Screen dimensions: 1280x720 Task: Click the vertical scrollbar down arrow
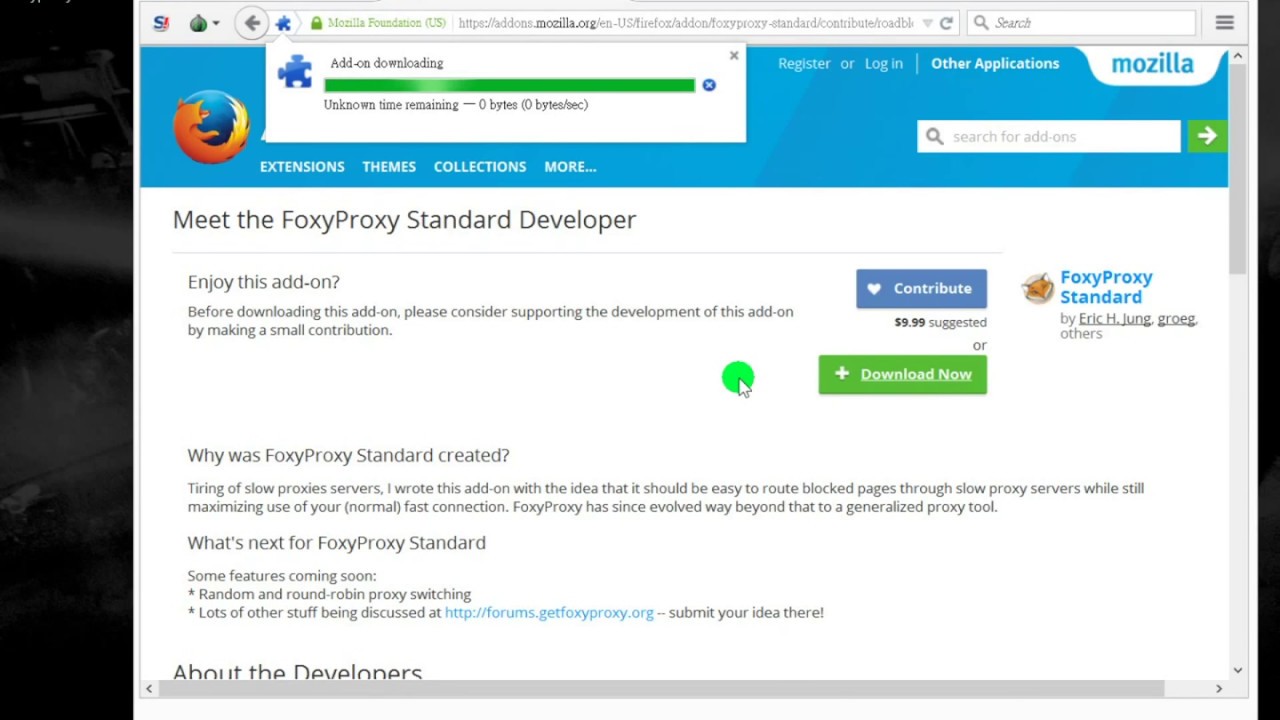(1238, 670)
